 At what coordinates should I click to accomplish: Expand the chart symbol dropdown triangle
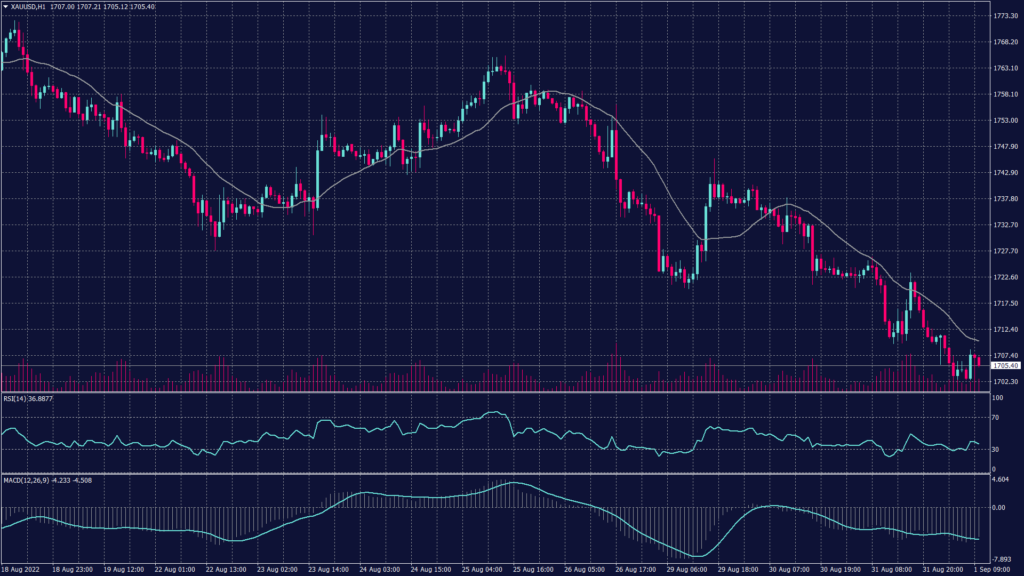[6, 7]
